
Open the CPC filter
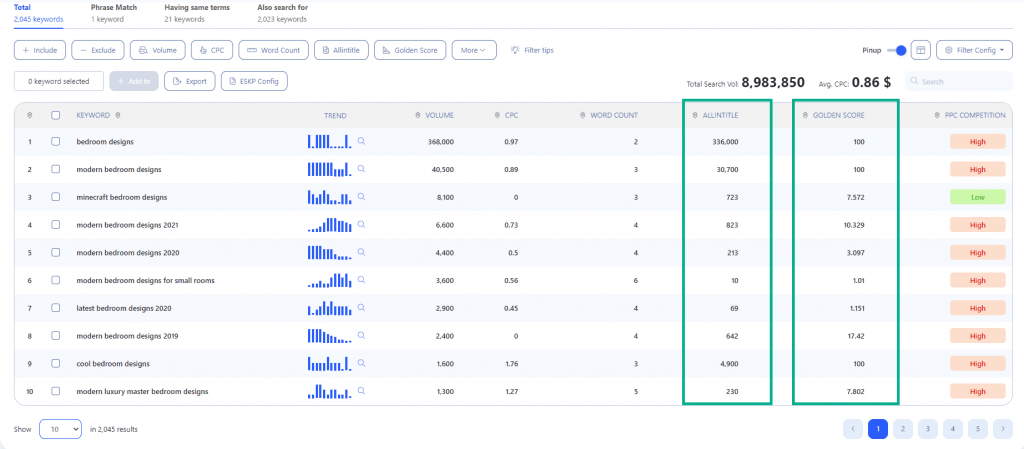(x=212, y=50)
